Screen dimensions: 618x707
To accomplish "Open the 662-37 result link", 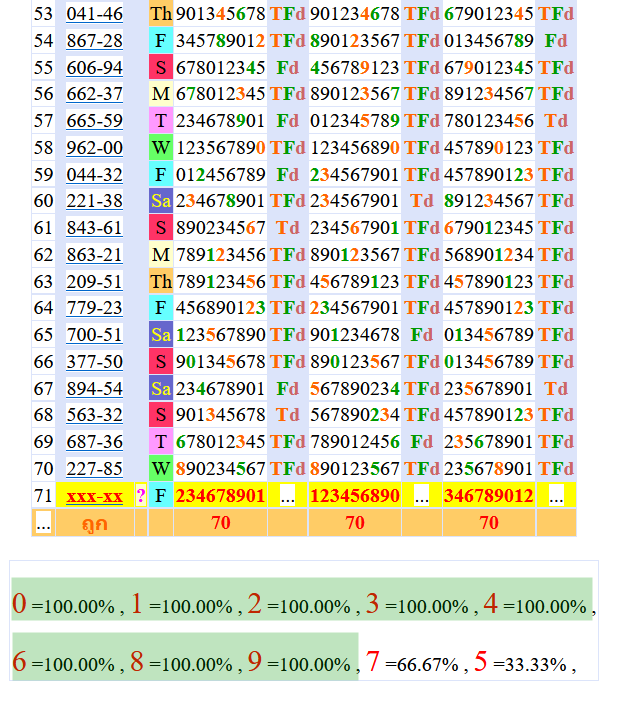I will pyautogui.click(x=94, y=94).
